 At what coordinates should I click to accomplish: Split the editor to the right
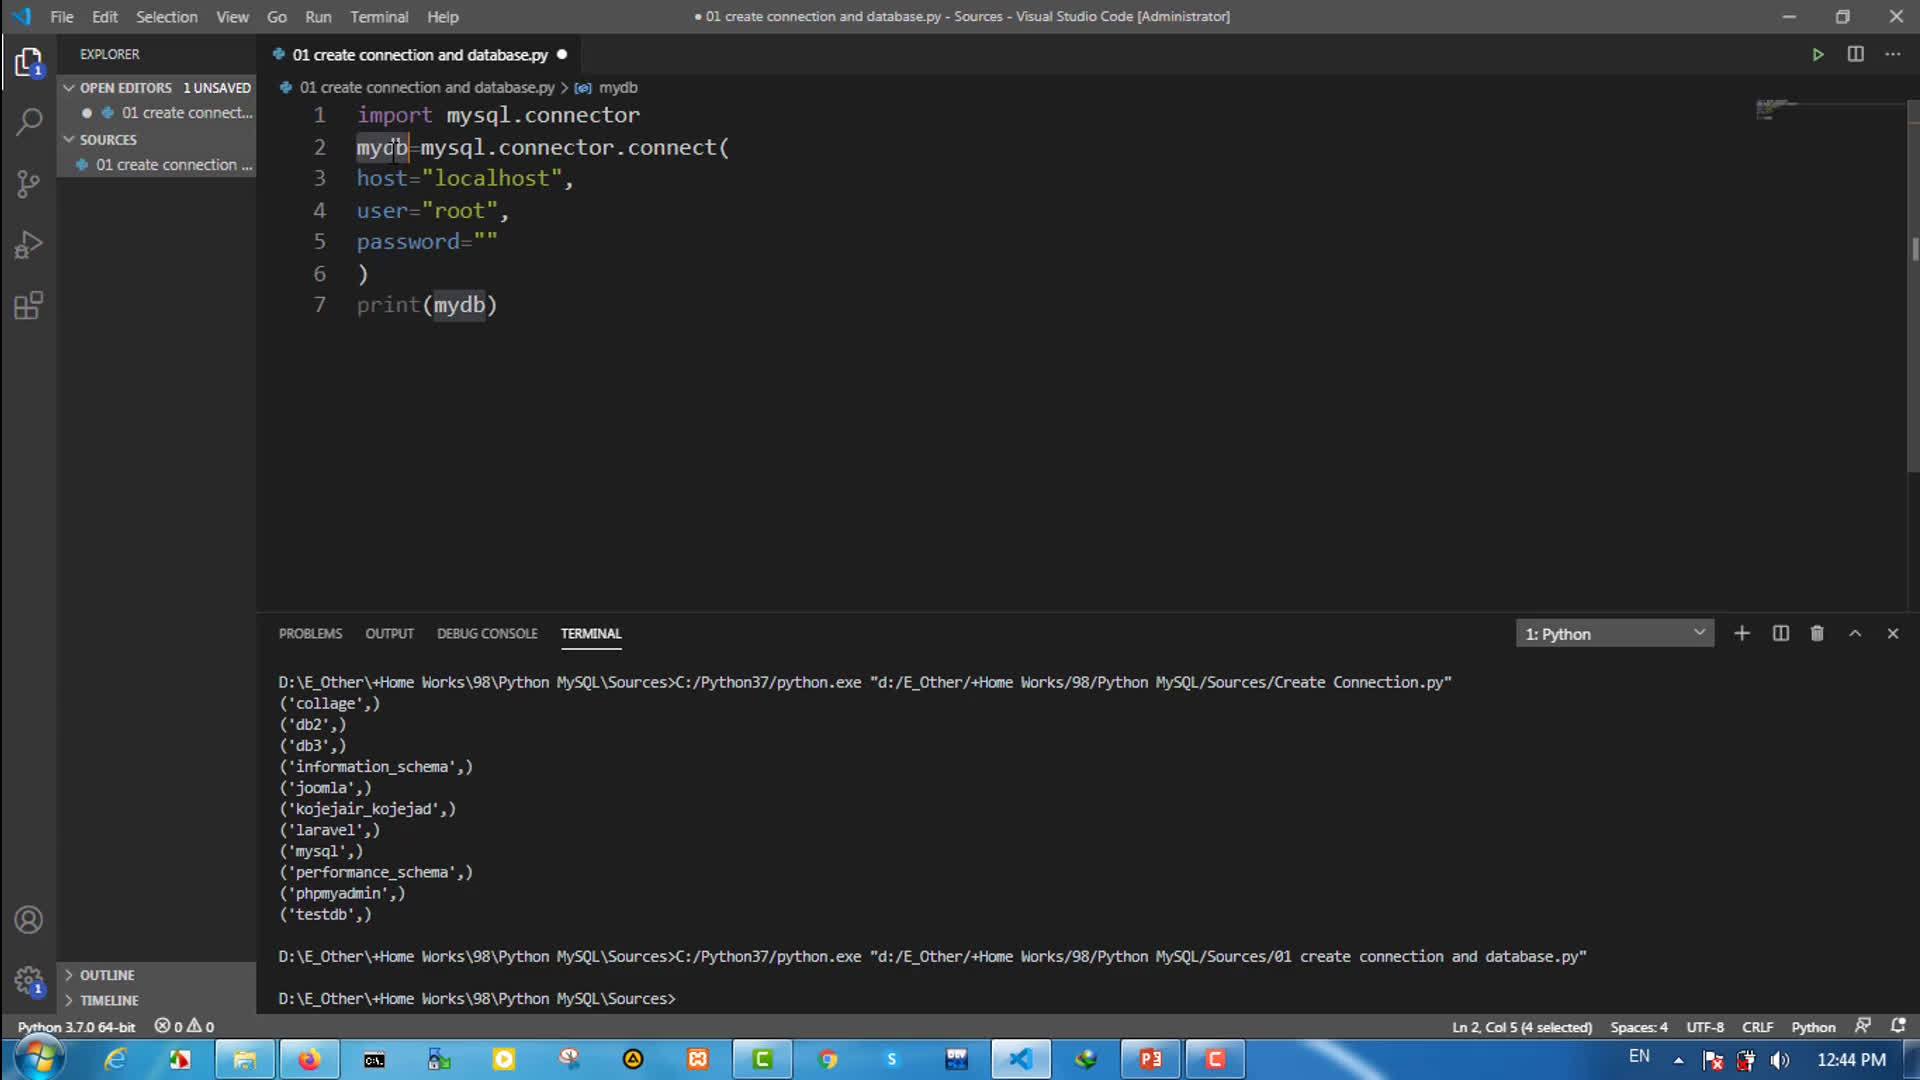(x=1855, y=54)
